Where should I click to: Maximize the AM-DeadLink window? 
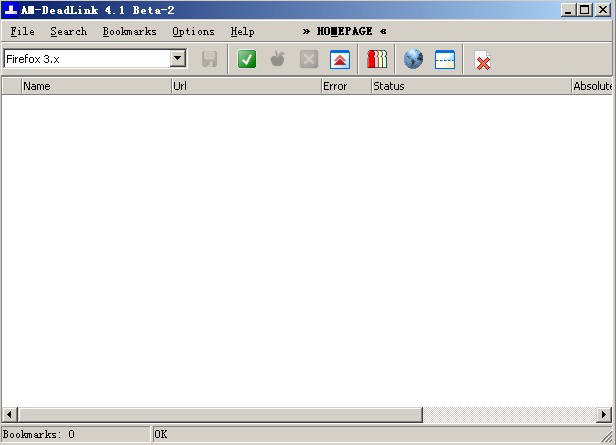pyautogui.click(x=585, y=10)
